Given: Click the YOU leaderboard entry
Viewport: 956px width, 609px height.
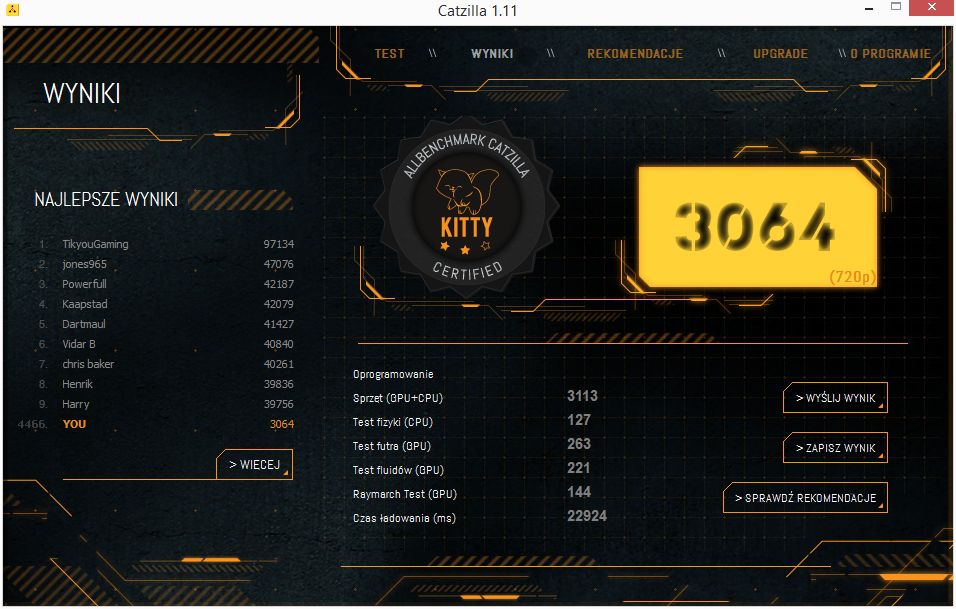Looking at the screenshot, I should click(156, 424).
